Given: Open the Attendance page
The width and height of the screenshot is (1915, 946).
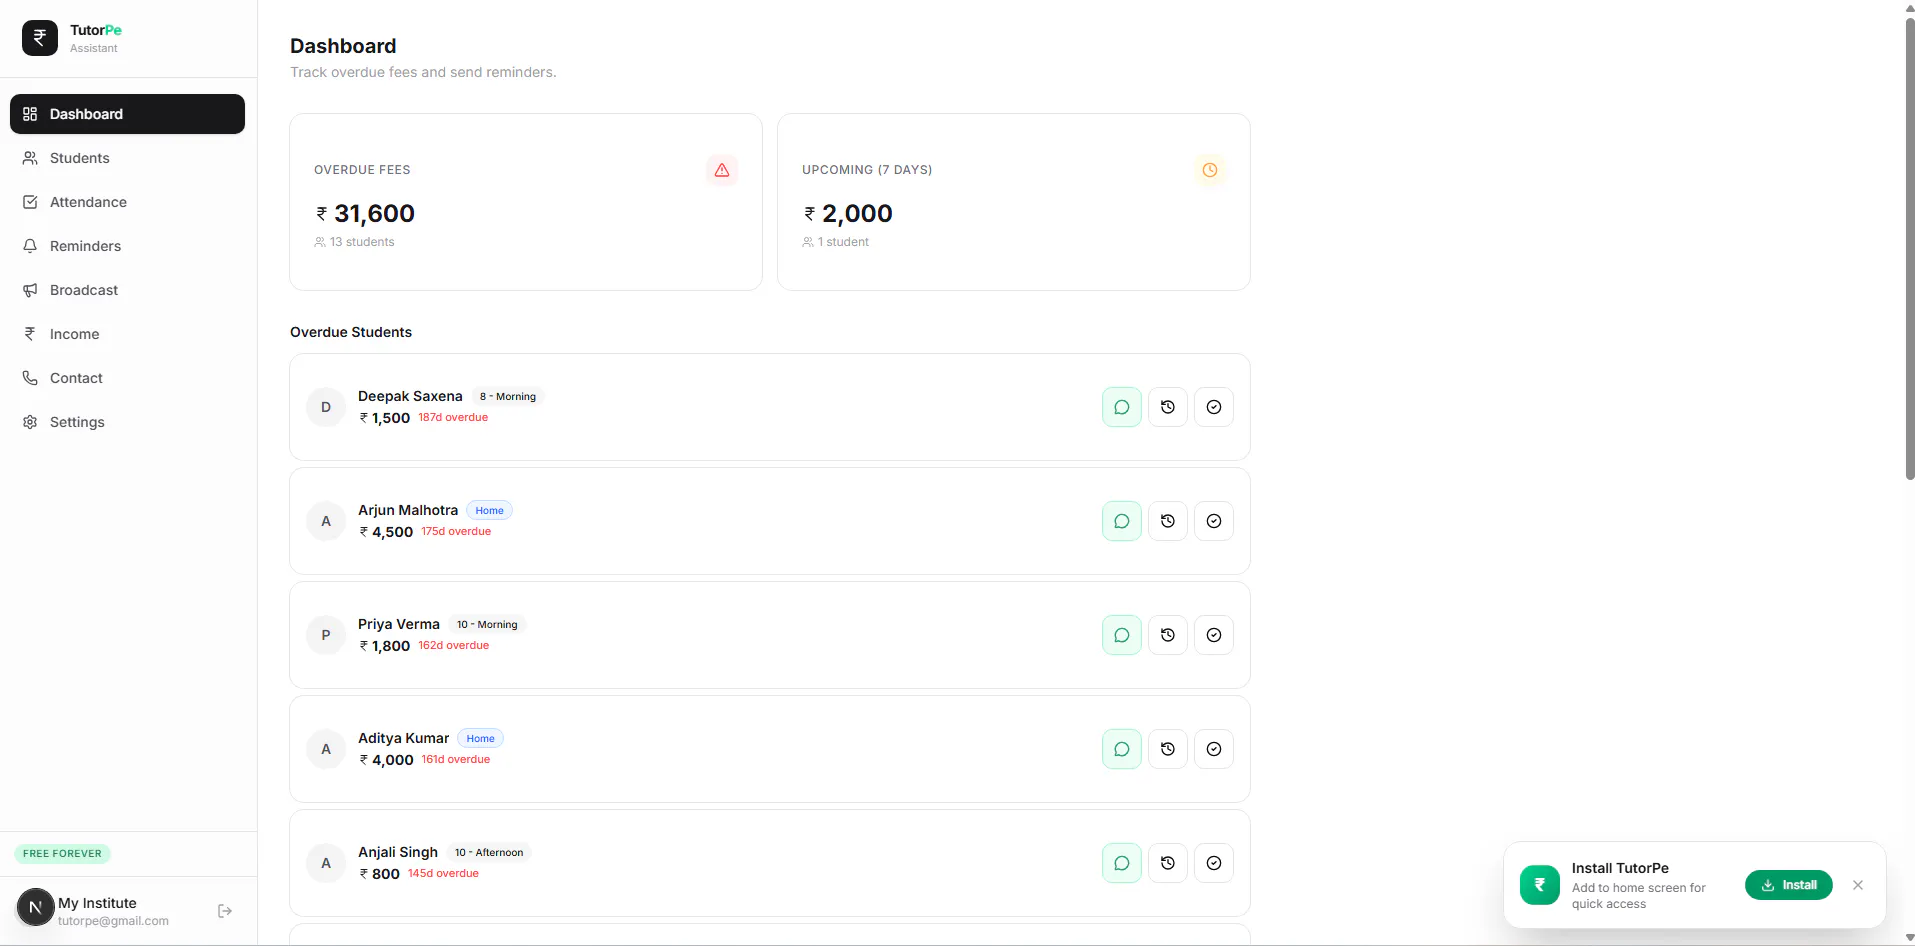Looking at the screenshot, I should point(127,202).
